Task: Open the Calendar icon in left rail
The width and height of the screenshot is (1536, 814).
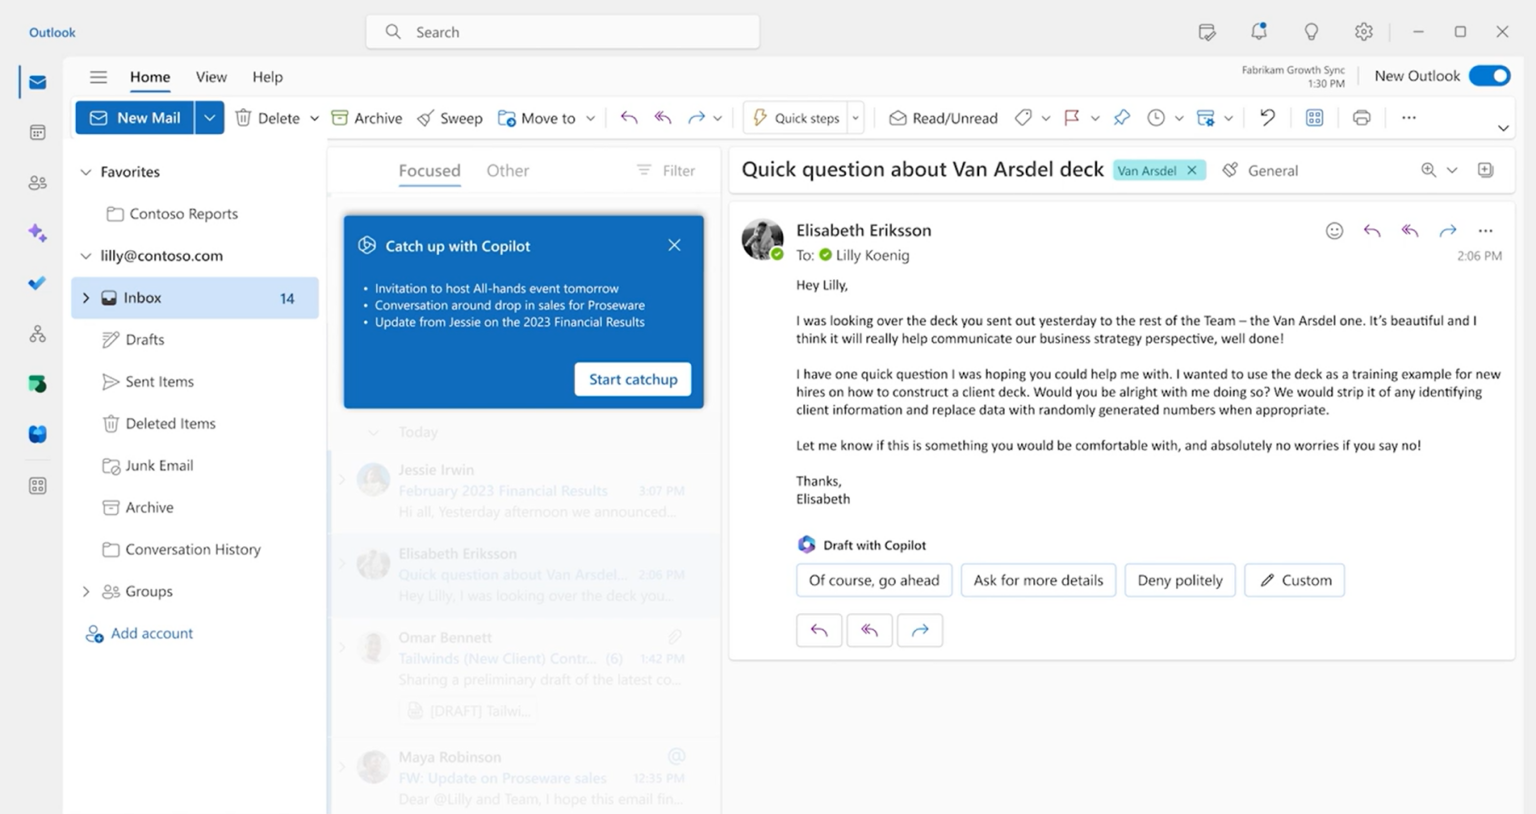Action: [x=38, y=132]
